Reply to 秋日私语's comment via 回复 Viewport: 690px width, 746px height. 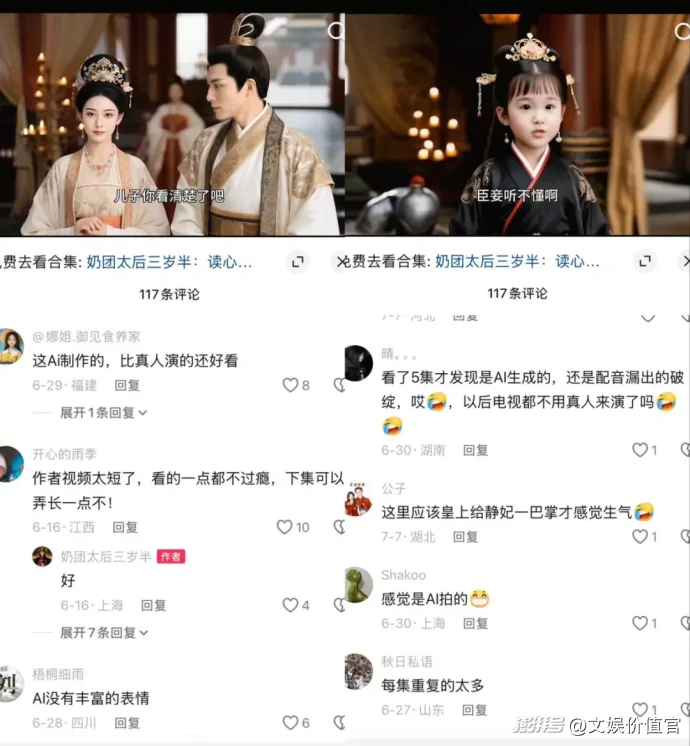pyautogui.click(x=474, y=710)
